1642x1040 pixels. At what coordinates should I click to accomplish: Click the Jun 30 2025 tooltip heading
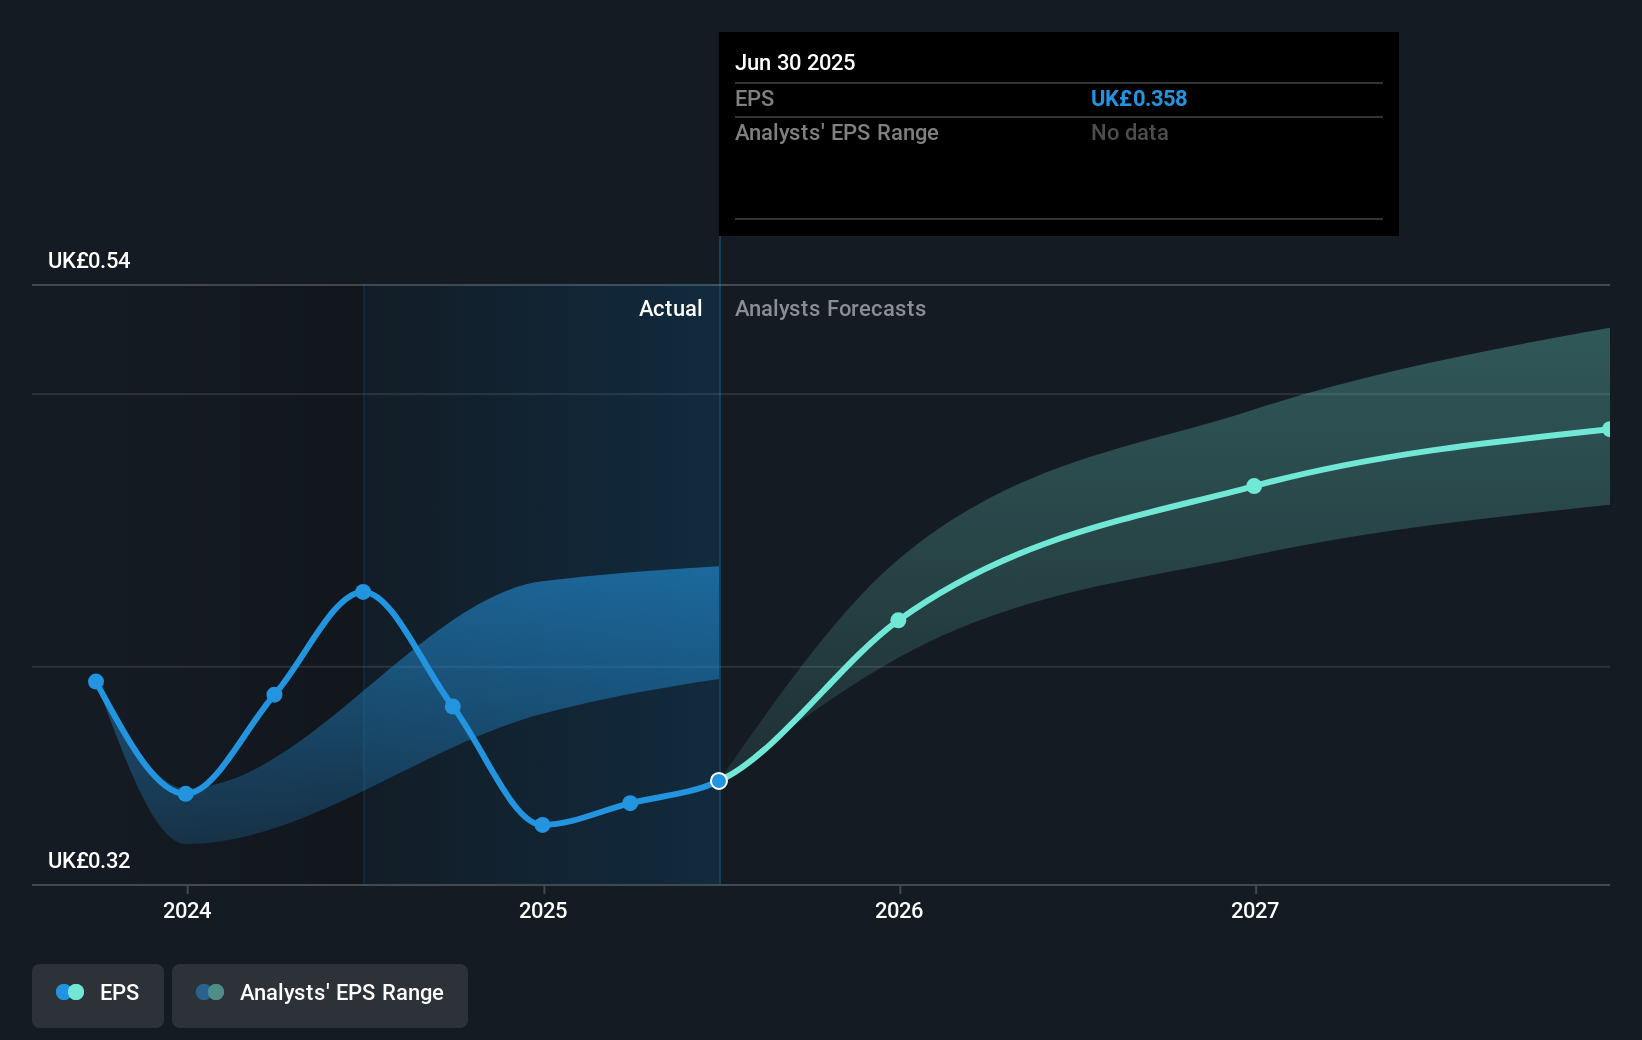click(795, 62)
